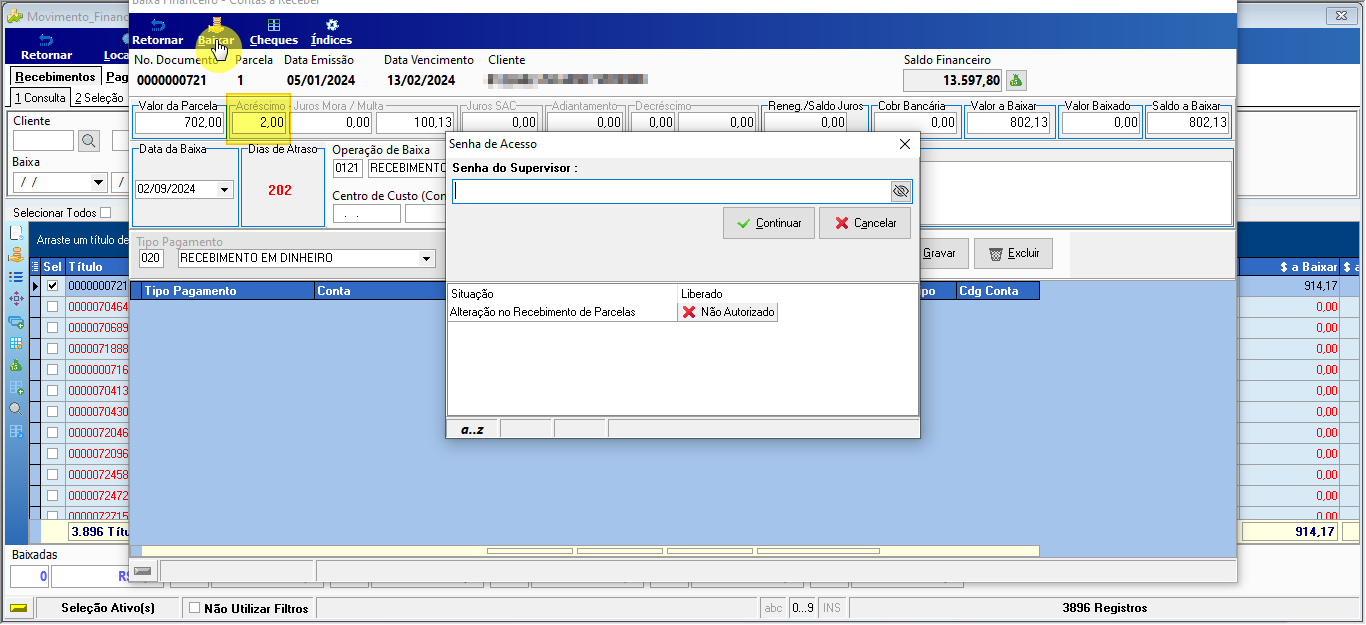Image resolution: width=1366 pixels, height=625 pixels.
Task: Check the checkbox for título 0000070464
Action: [x=53, y=307]
